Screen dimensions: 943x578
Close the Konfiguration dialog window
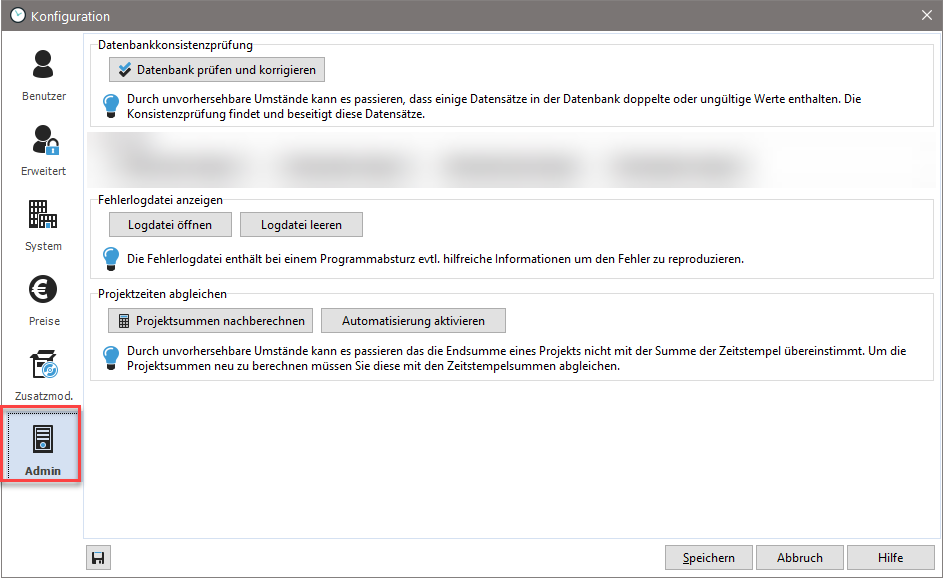[926, 16]
